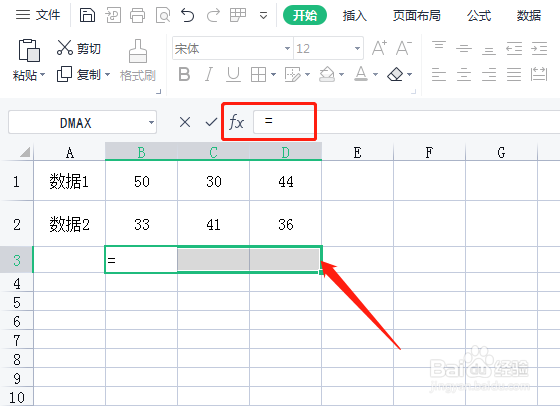Click the align left icon
Viewport: 560px width, 406px height.
(439, 75)
